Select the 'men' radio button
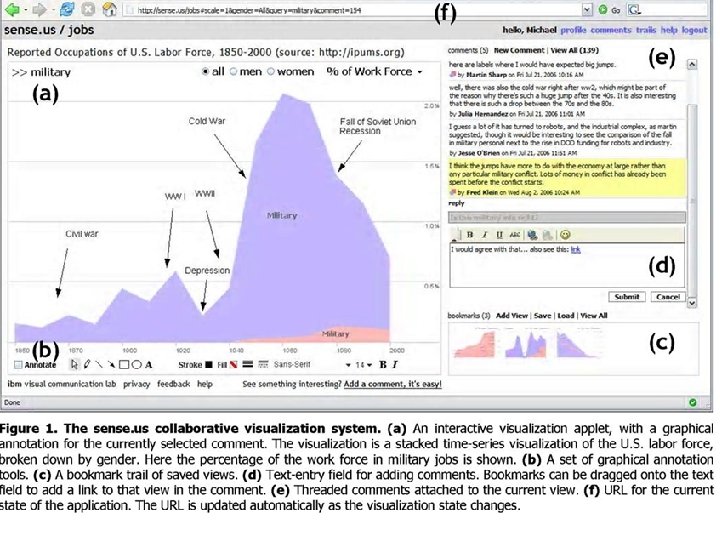This screenshot has height=540, width=720. (x=233, y=72)
